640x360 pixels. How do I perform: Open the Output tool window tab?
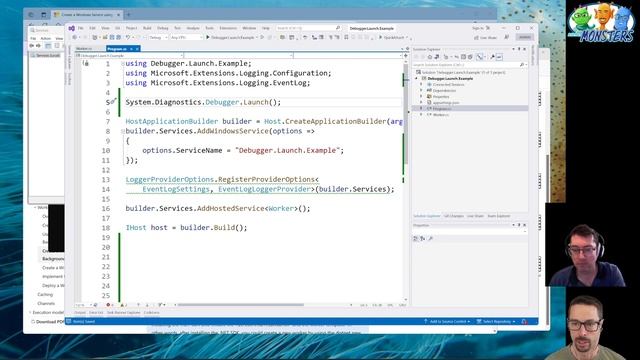tap(80, 313)
